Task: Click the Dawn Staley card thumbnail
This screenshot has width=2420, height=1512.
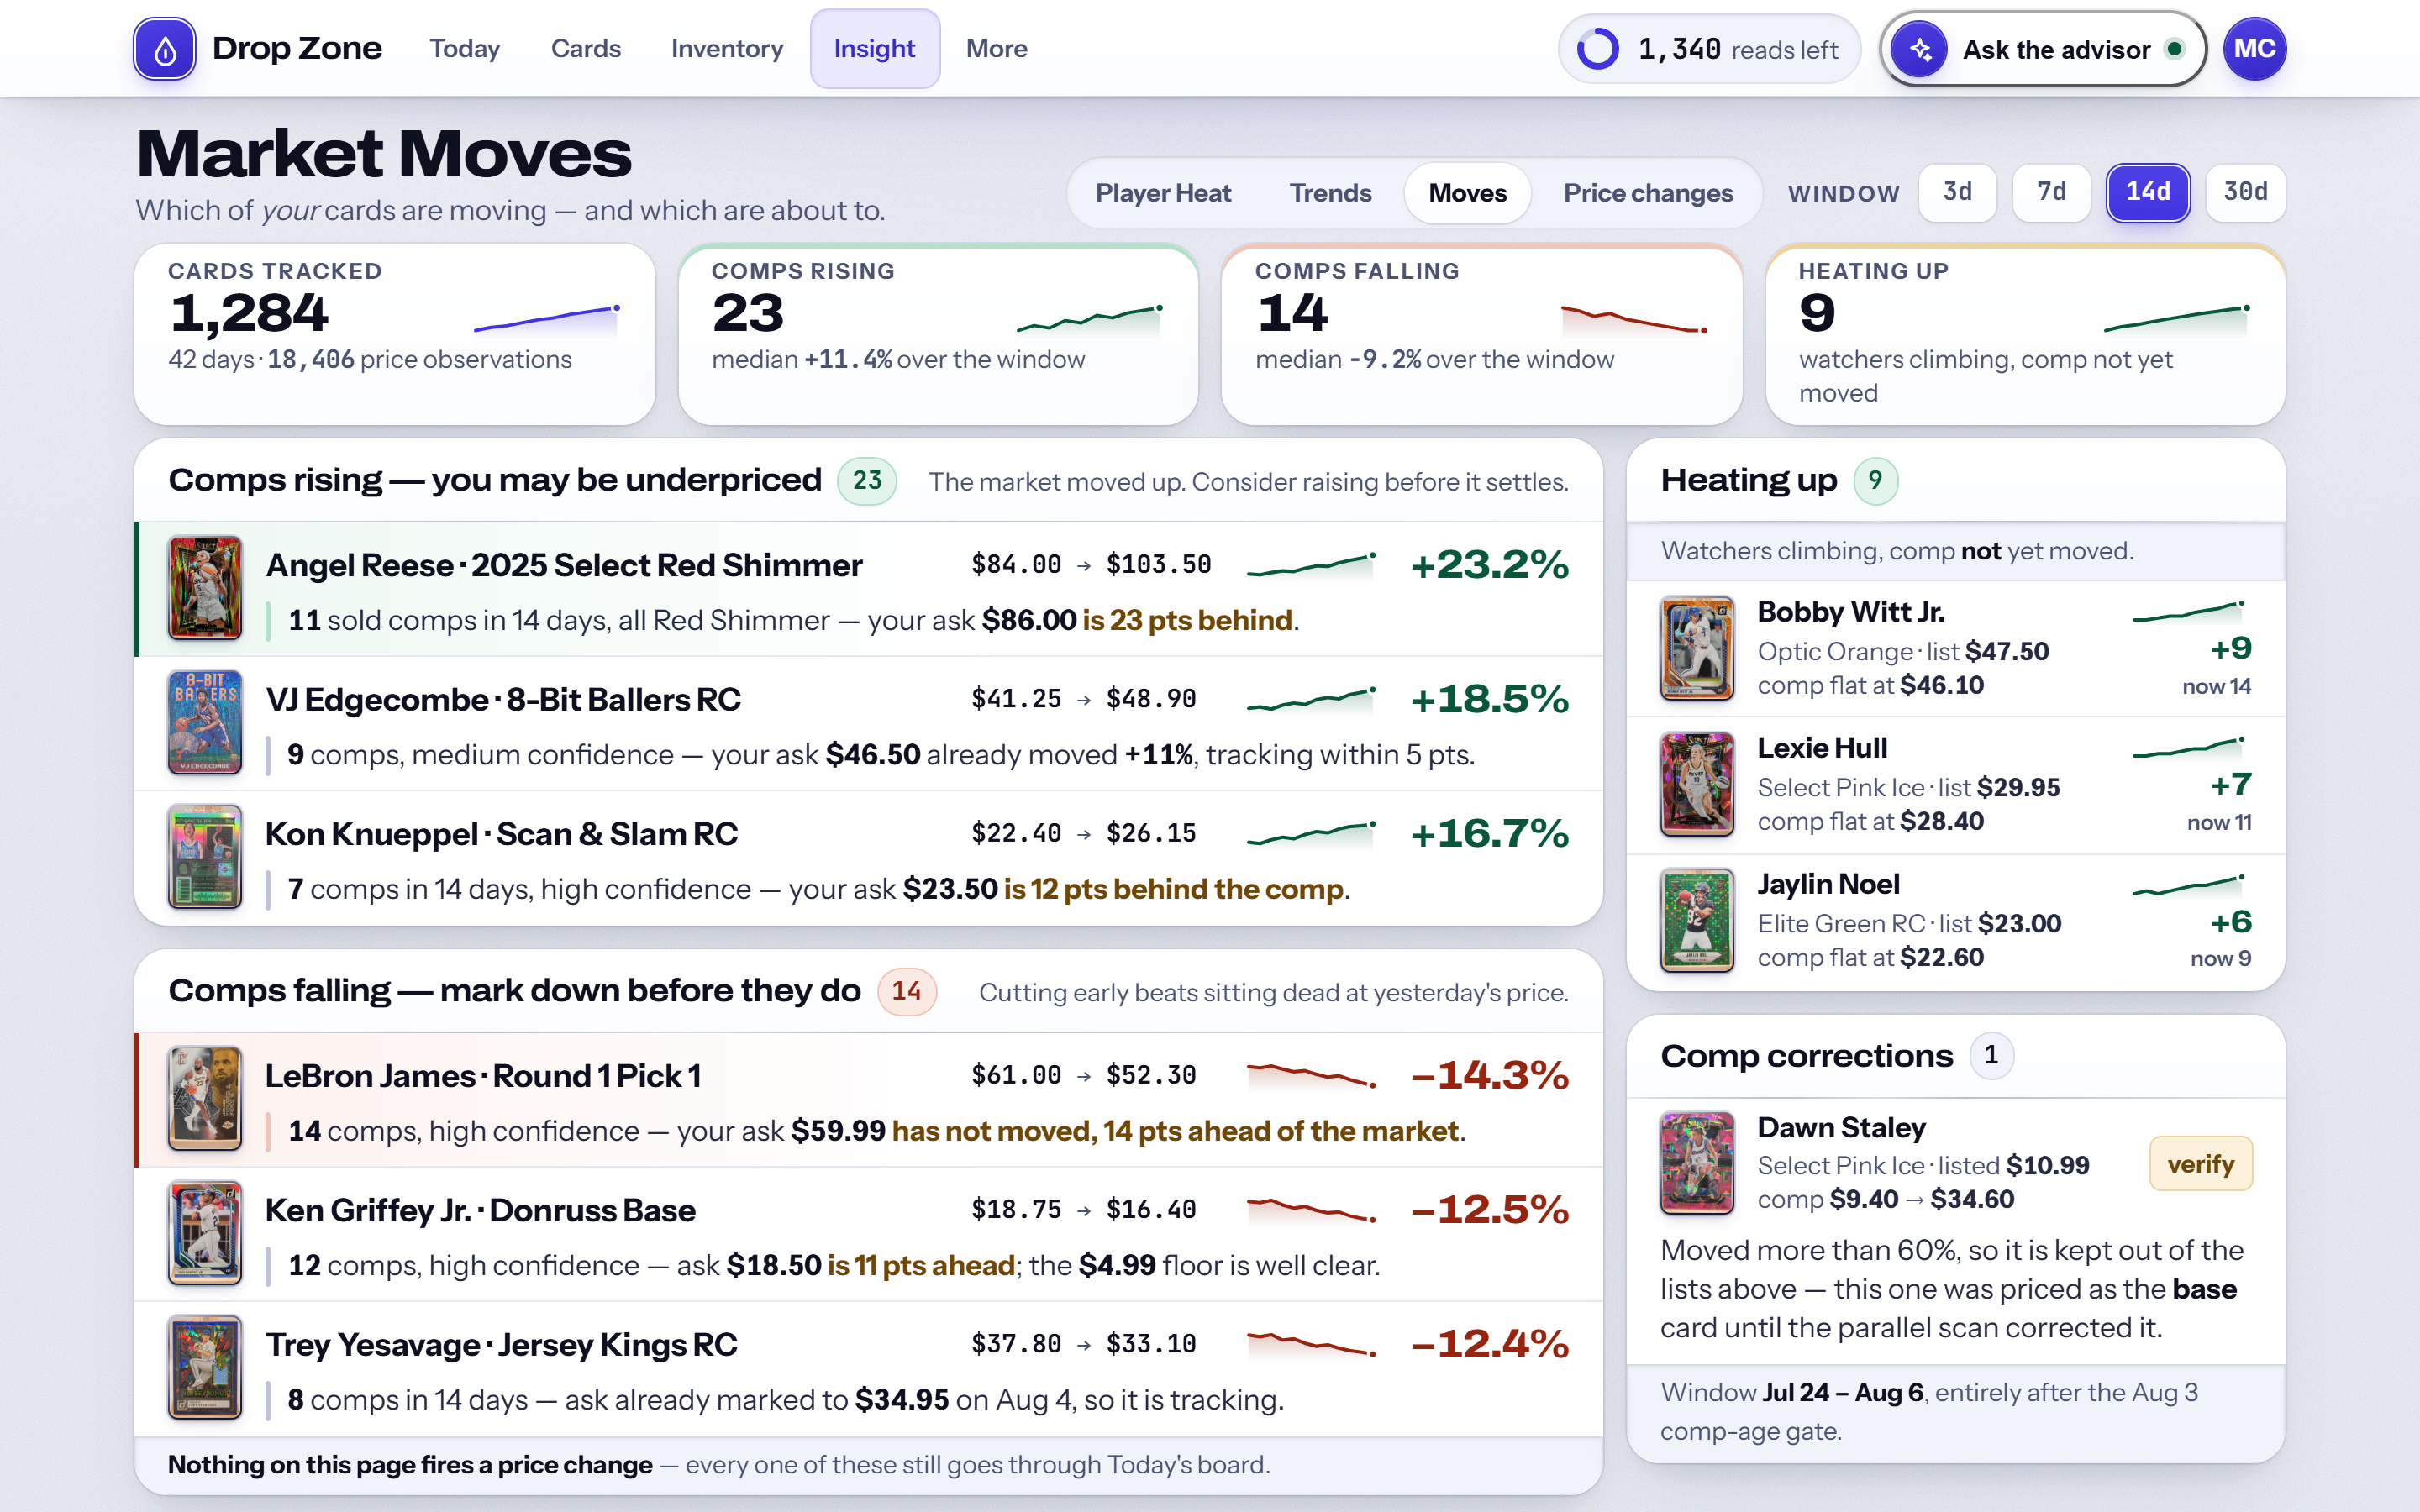Action: click(1697, 1163)
